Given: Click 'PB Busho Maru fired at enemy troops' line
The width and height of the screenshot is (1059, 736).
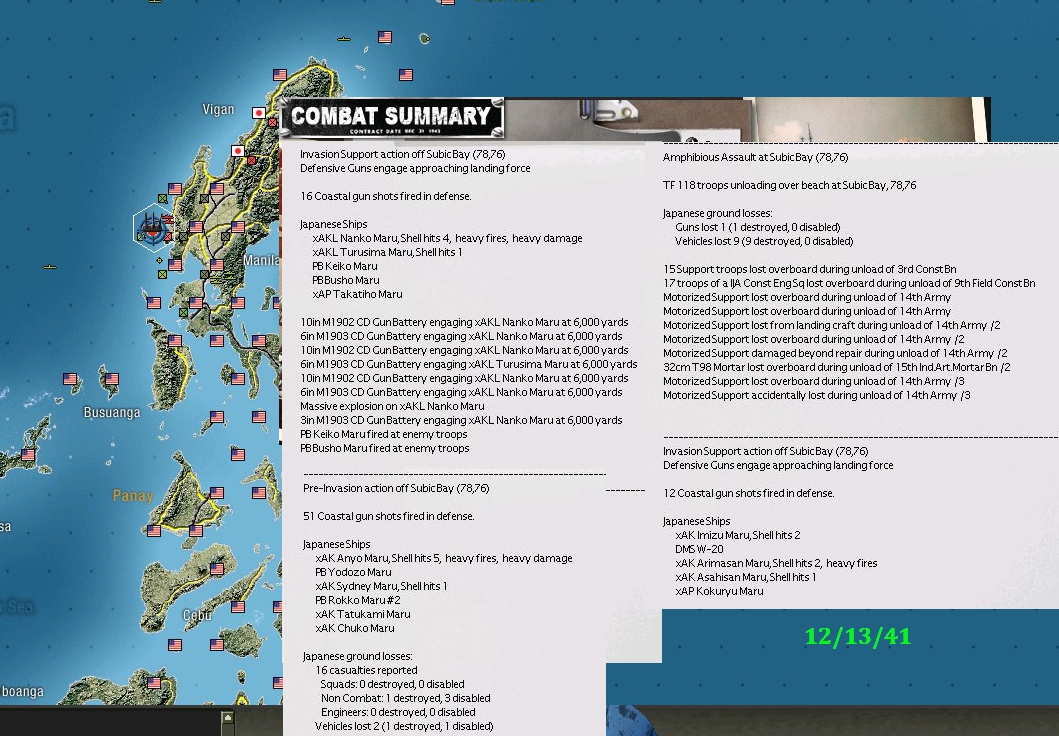Looking at the screenshot, I should [x=384, y=448].
